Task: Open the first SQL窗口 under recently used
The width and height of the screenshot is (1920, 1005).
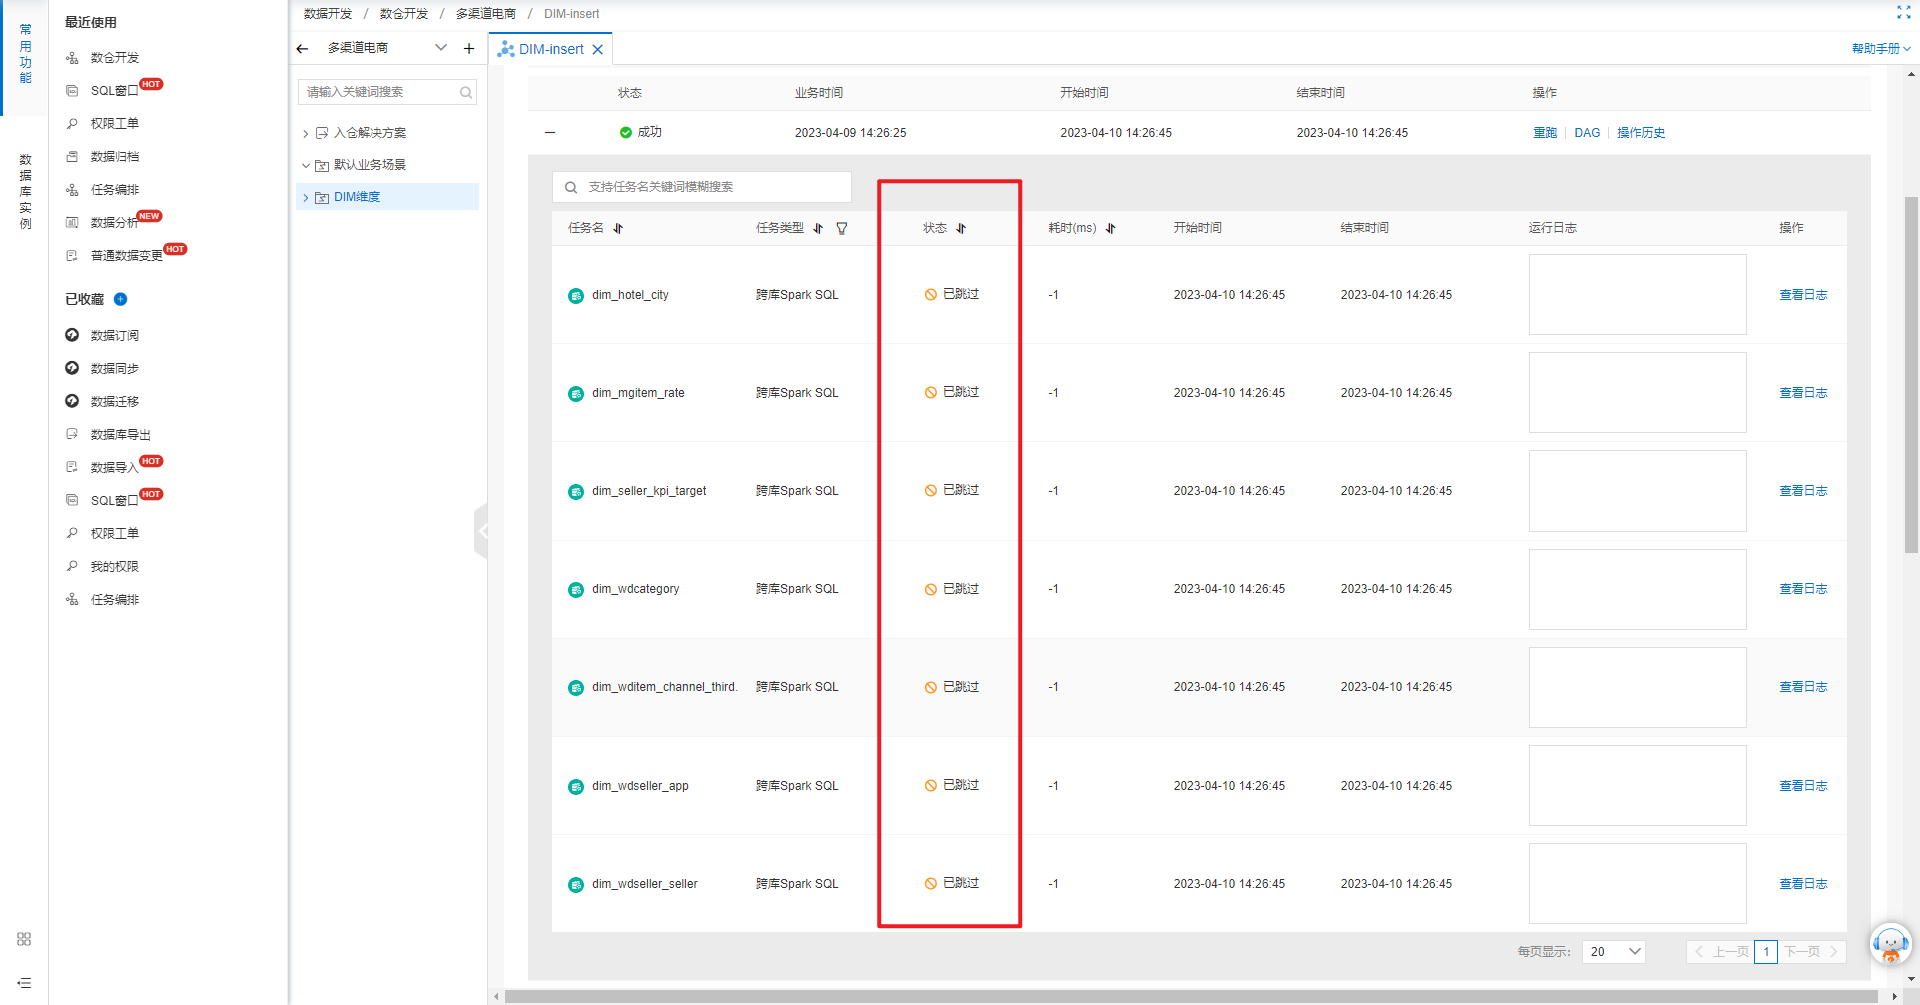Action: (114, 91)
